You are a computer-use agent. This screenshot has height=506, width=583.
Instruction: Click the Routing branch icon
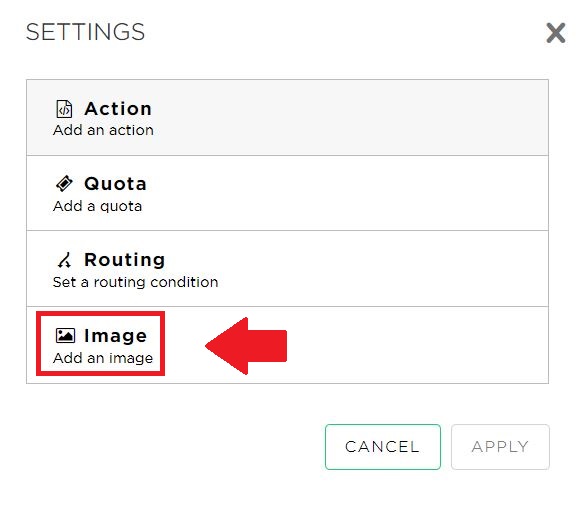tap(64, 260)
